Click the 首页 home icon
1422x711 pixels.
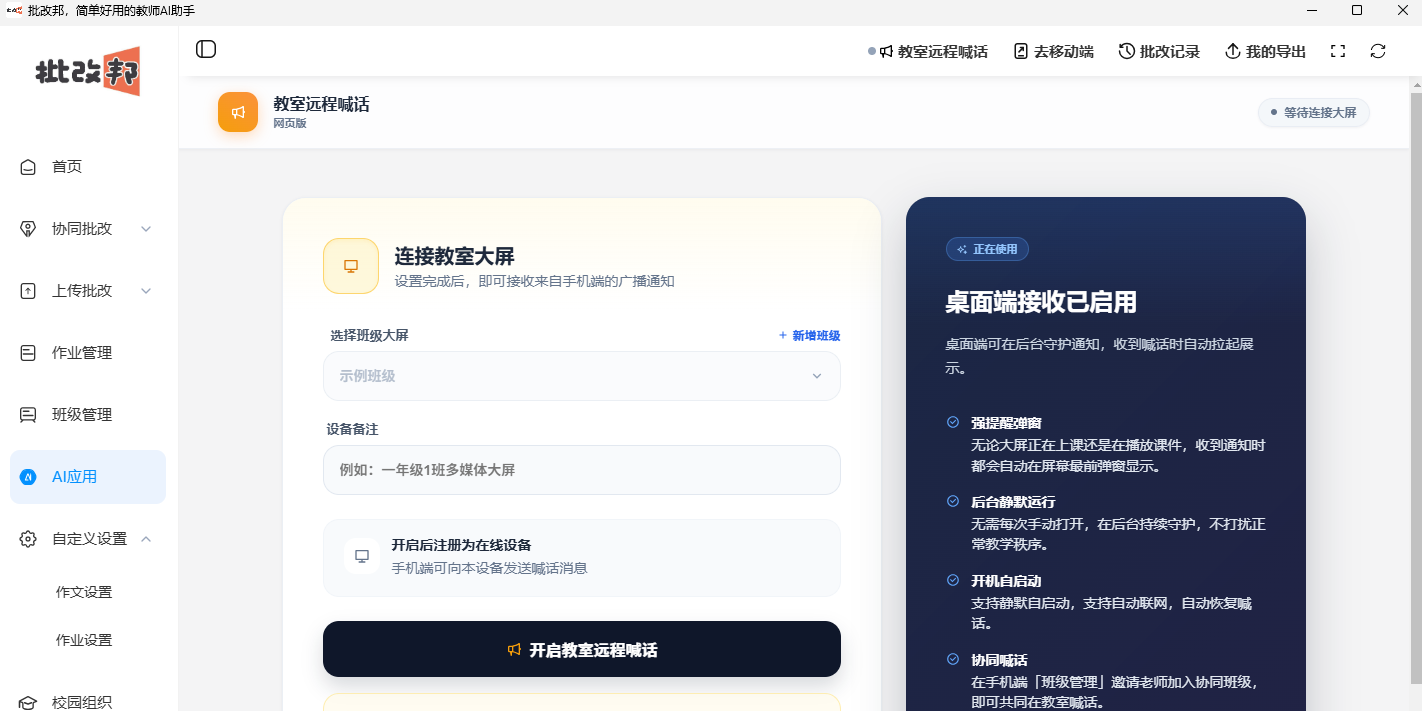(29, 167)
